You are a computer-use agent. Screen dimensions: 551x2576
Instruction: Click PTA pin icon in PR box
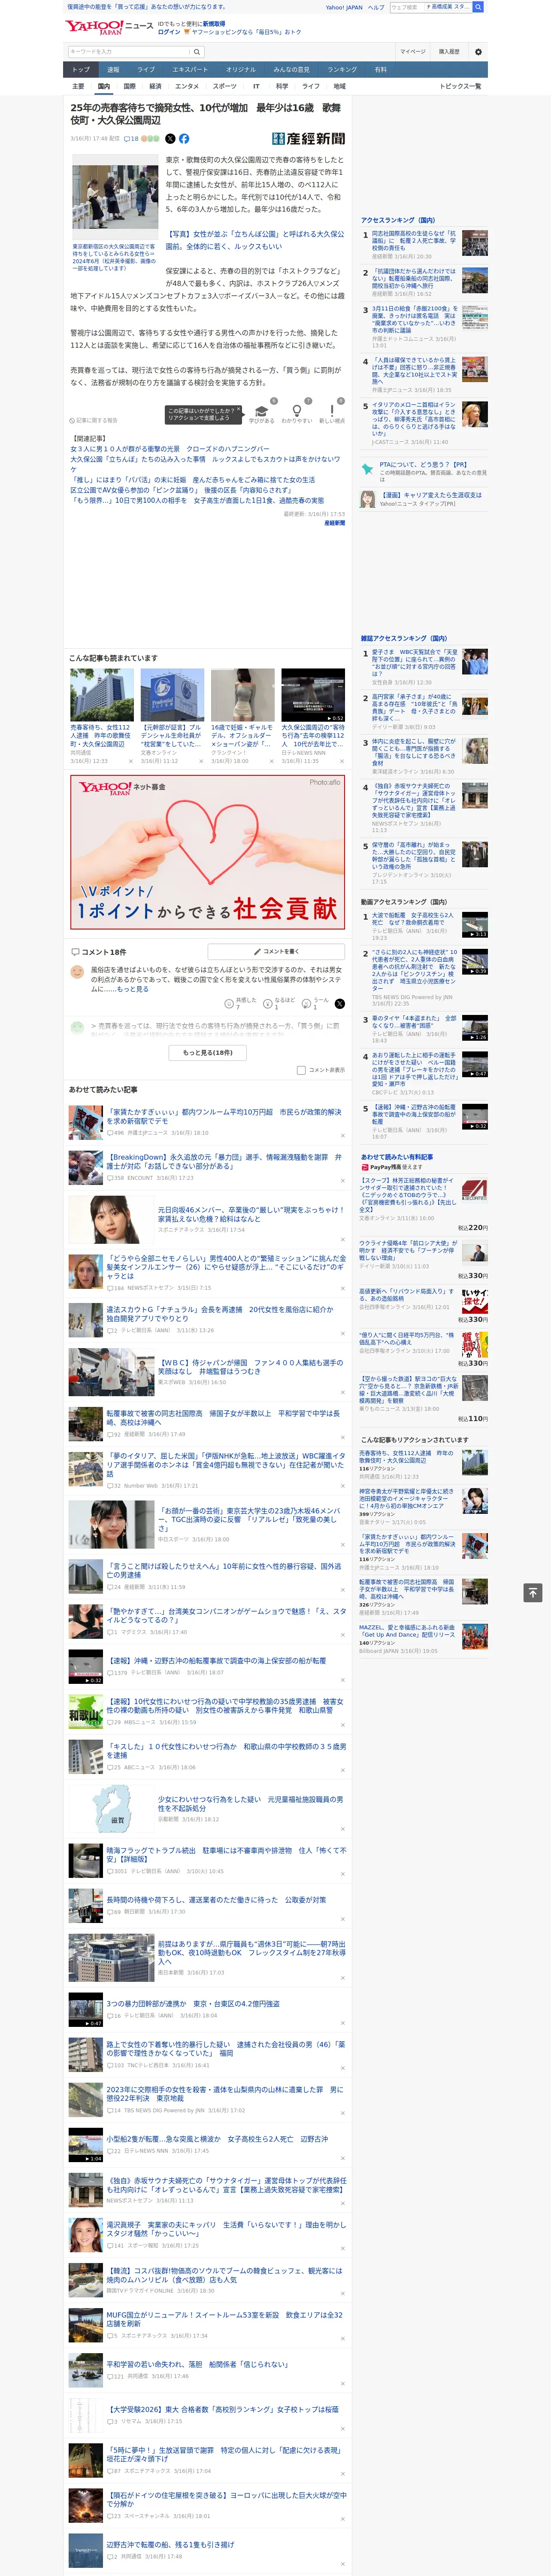click(368, 468)
